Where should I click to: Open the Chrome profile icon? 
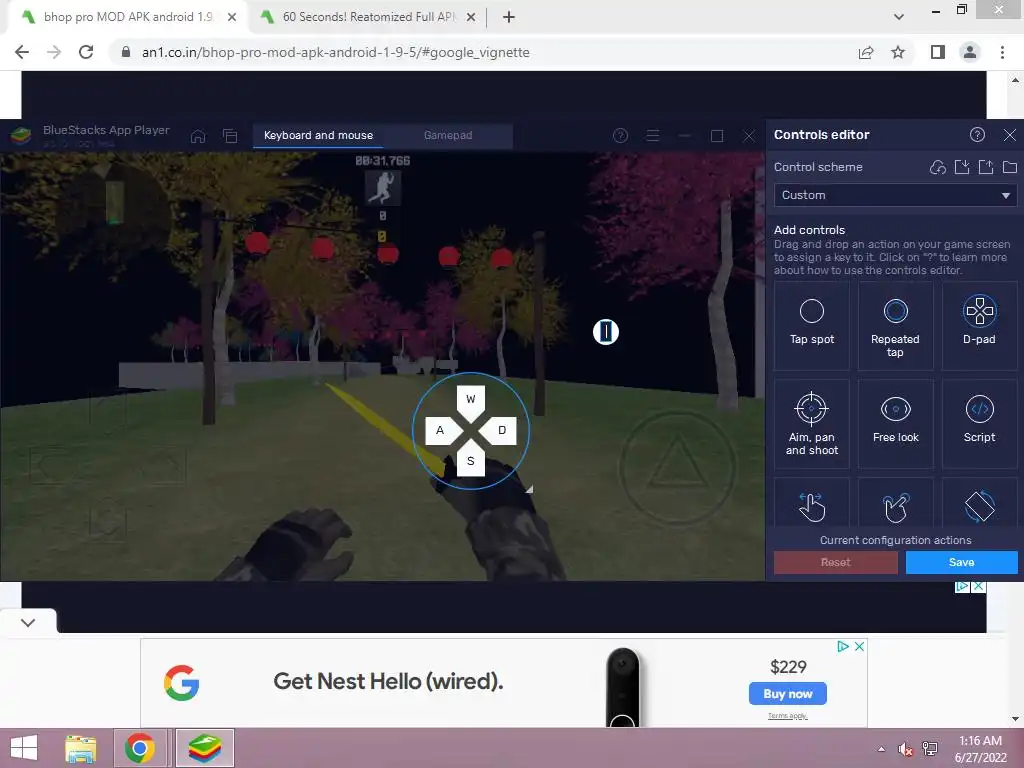coord(970,52)
